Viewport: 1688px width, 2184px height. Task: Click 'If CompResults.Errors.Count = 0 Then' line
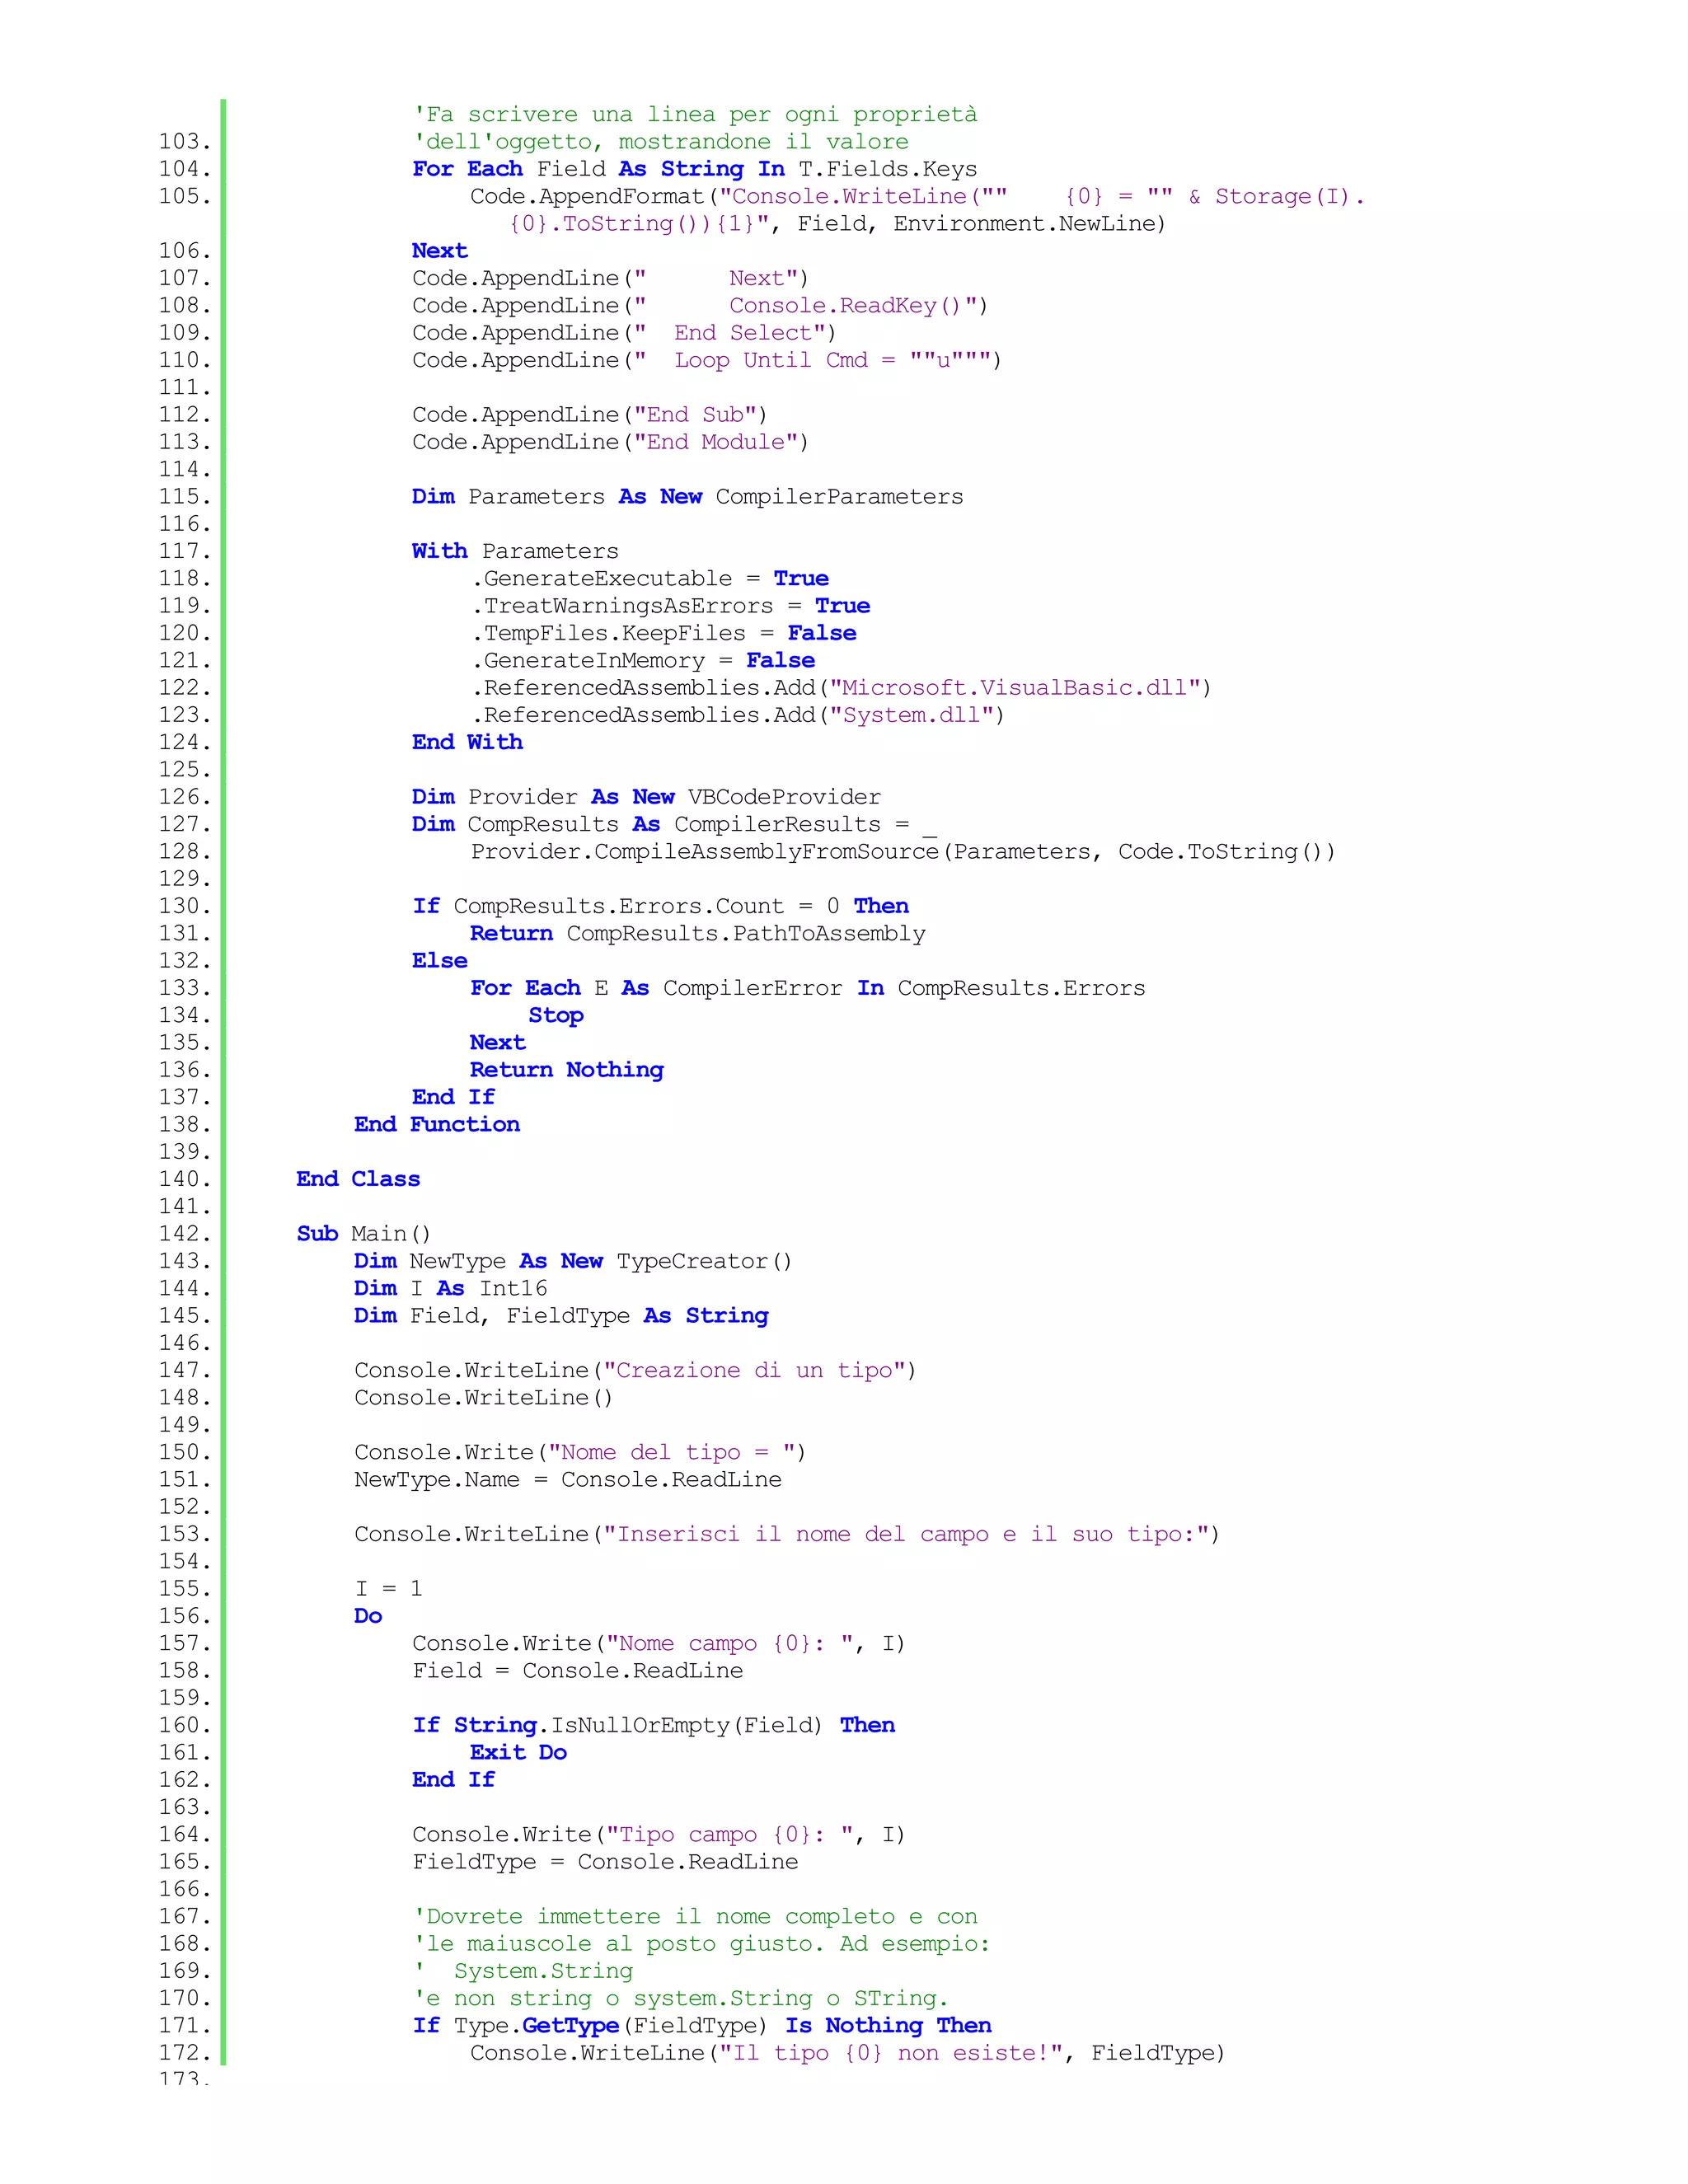[660, 906]
